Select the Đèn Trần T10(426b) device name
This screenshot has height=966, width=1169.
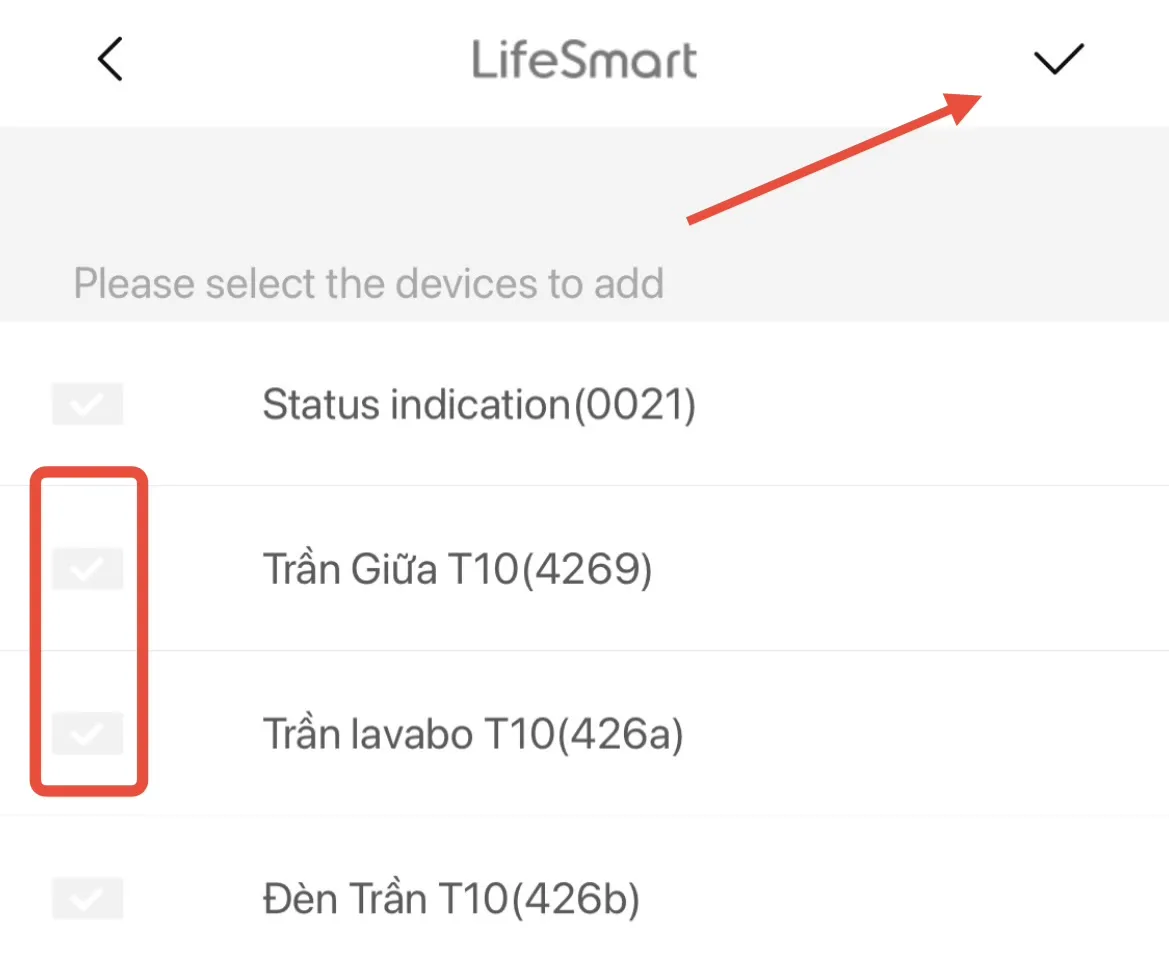[x=451, y=900]
